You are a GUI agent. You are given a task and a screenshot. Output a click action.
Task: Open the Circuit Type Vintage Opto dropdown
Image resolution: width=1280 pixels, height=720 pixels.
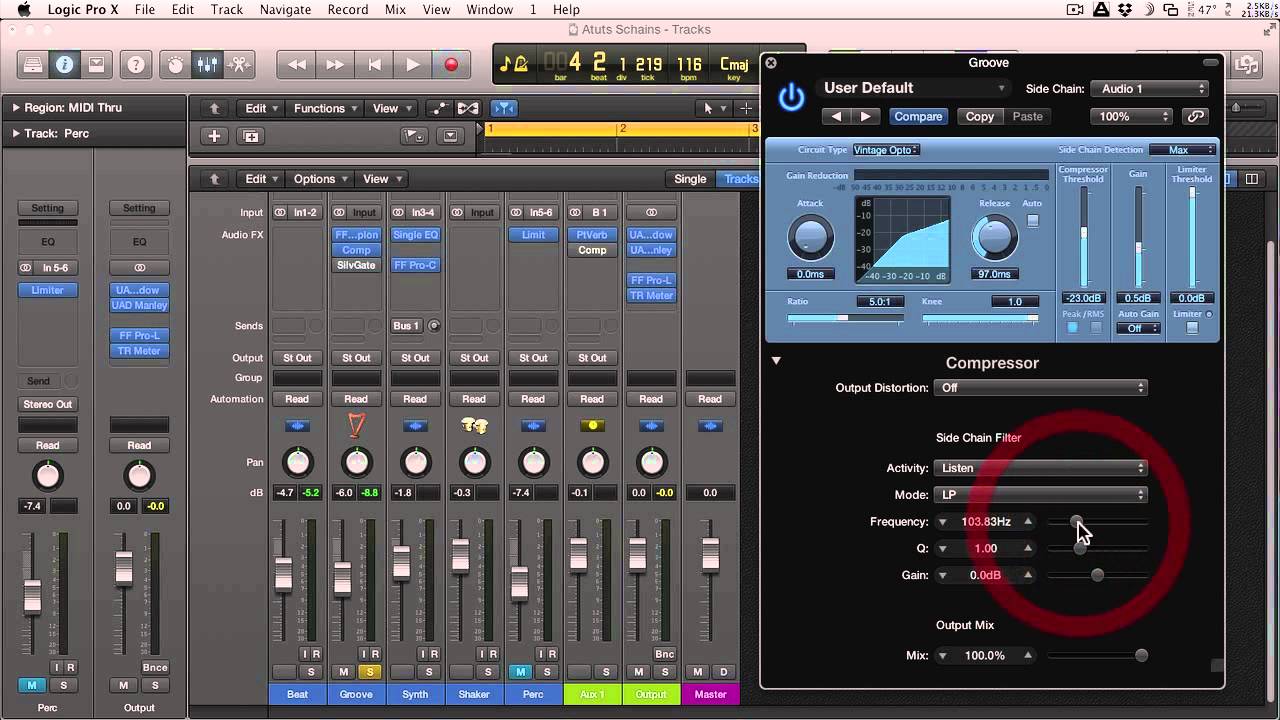(886, 150)
